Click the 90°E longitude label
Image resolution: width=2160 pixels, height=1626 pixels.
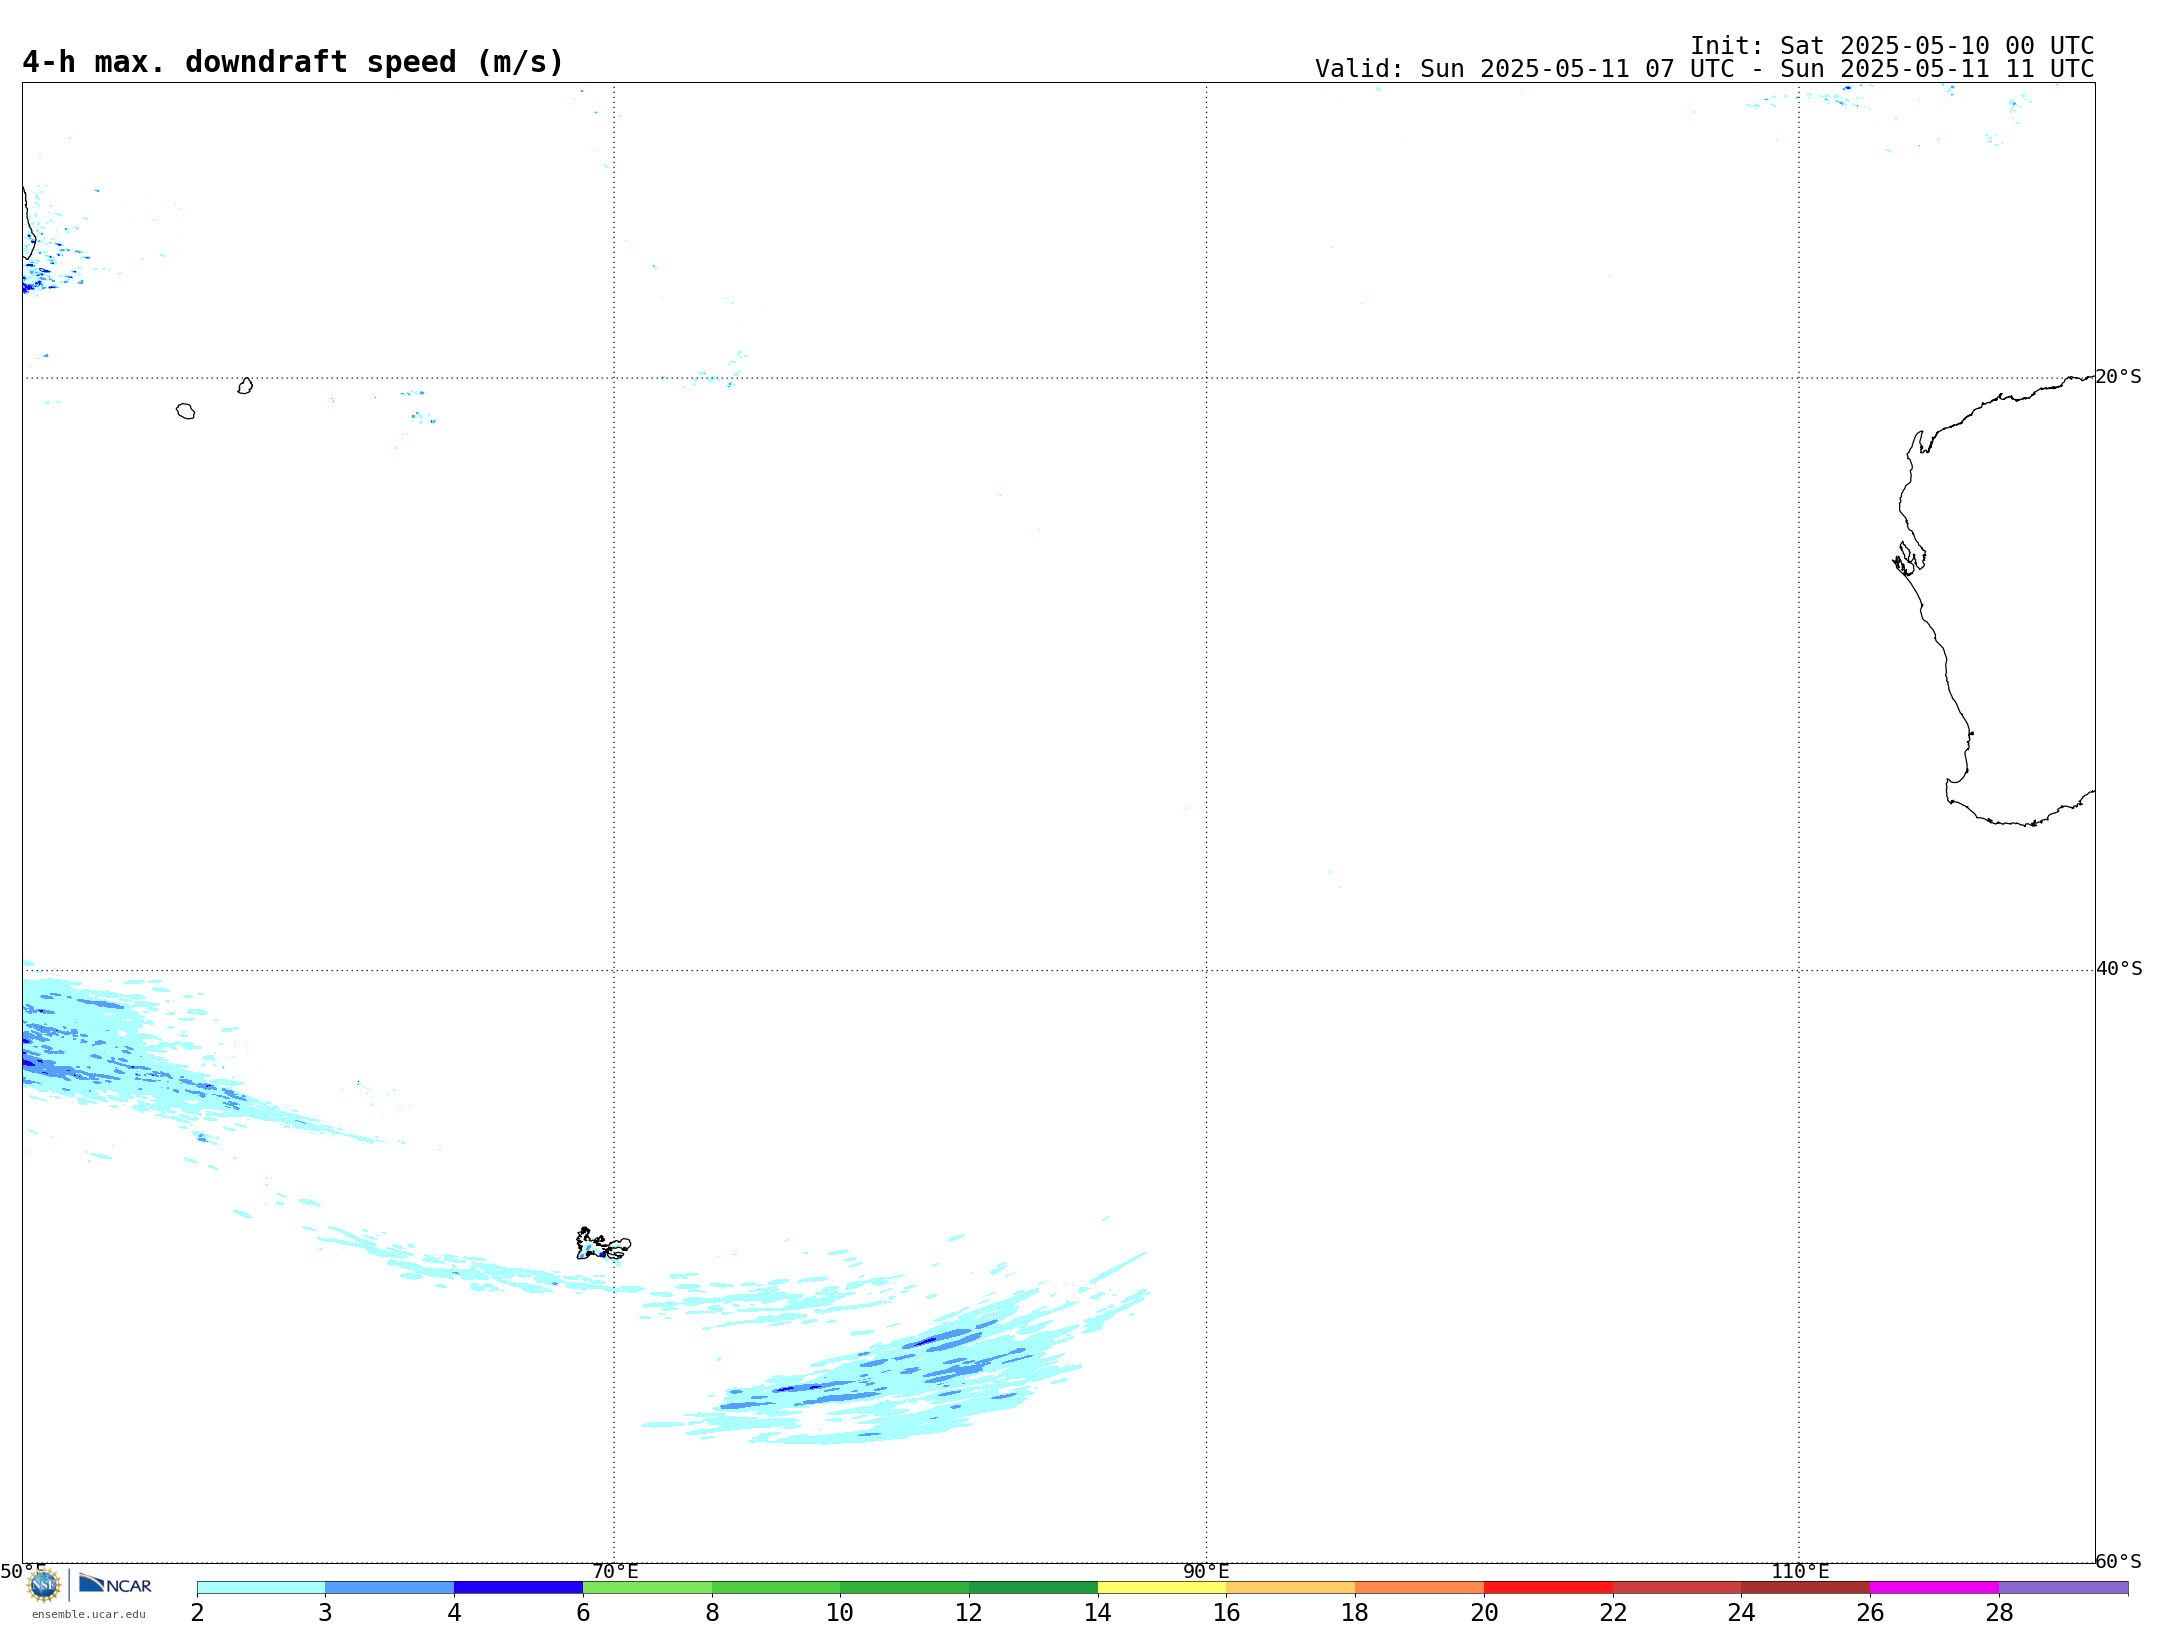[x=1206, y=1571]
